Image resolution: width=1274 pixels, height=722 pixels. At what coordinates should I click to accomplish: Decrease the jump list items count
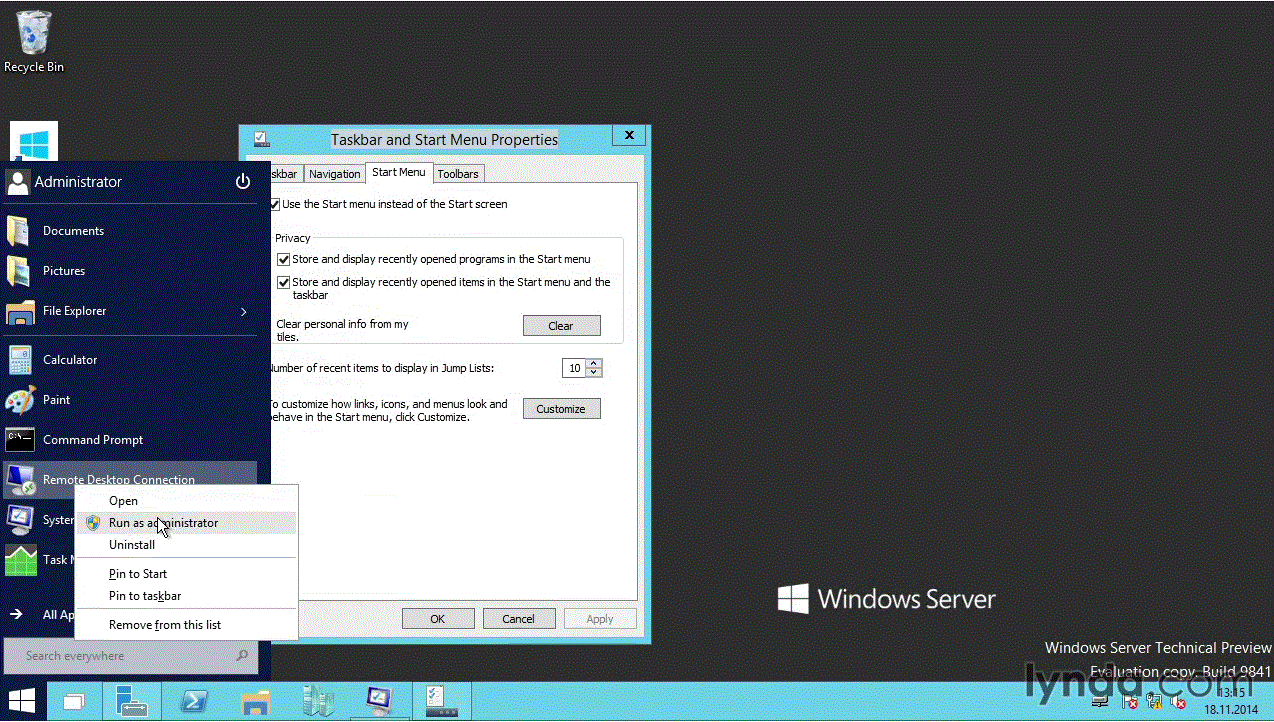tap(594, 373)
